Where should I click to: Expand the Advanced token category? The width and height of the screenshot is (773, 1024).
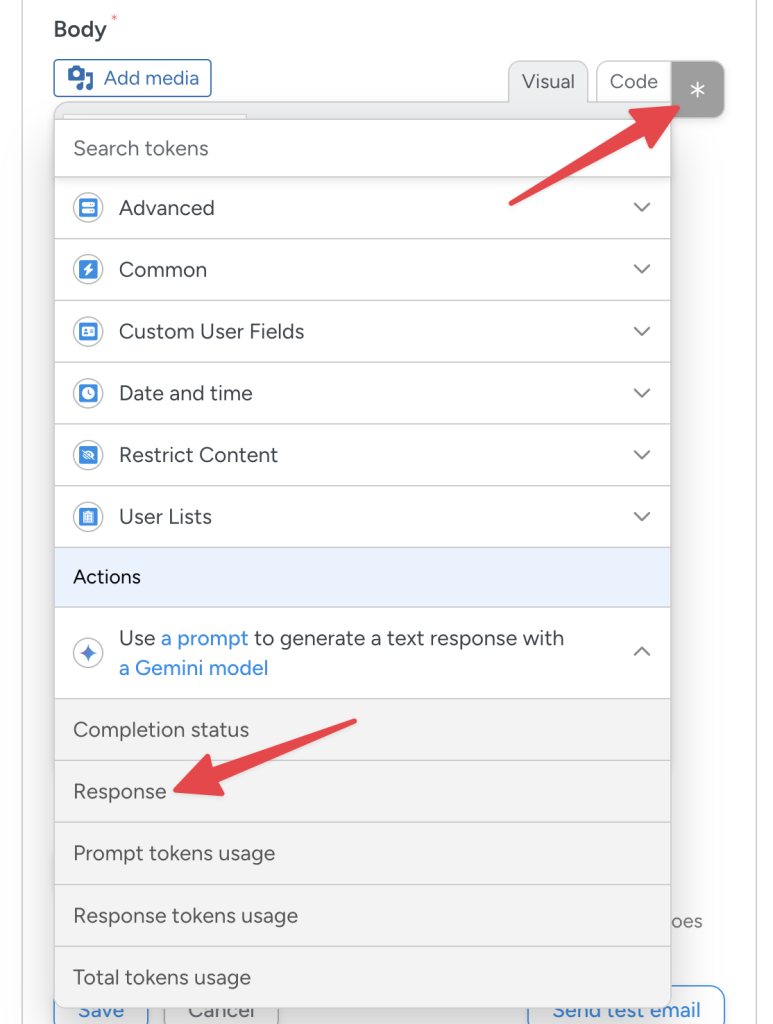click(x=641, y=208)
